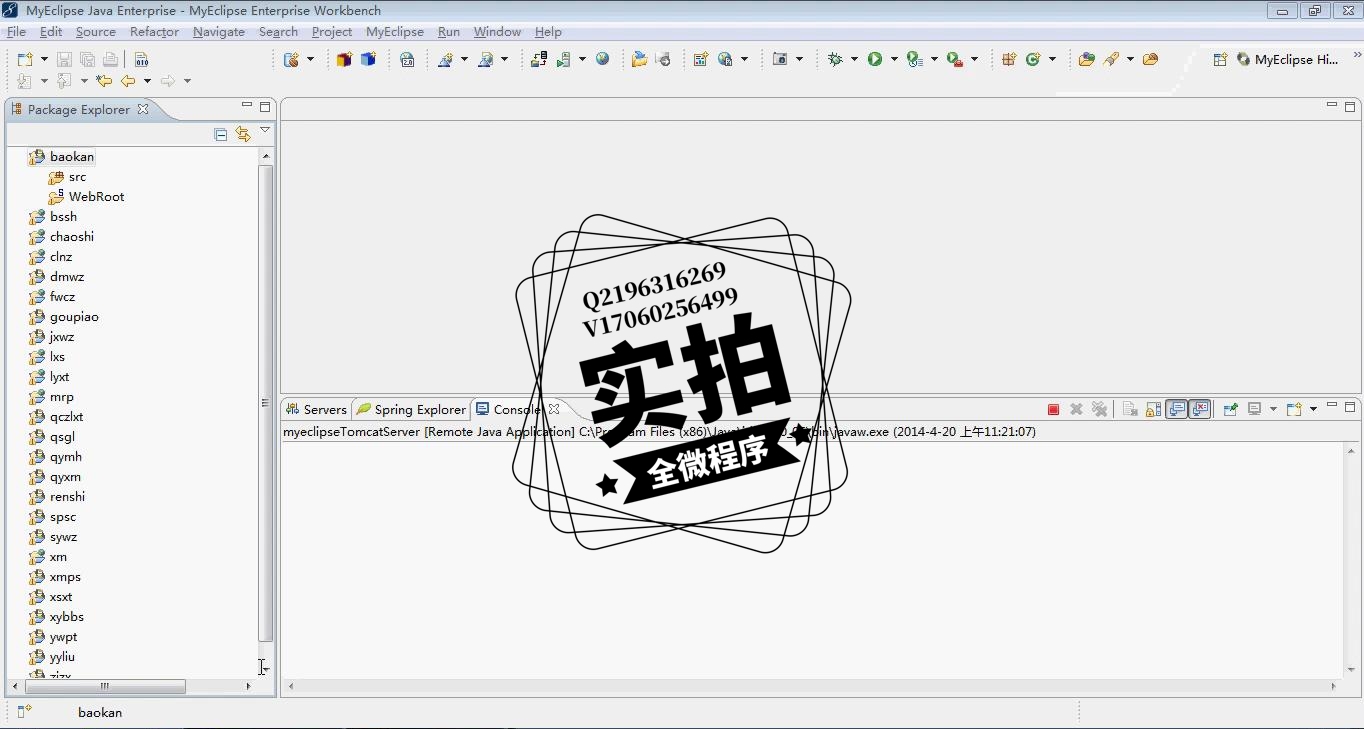
Task: Click the camera snapshot toolbar icon
Action: pyautogui.click(x=780, y=59)
